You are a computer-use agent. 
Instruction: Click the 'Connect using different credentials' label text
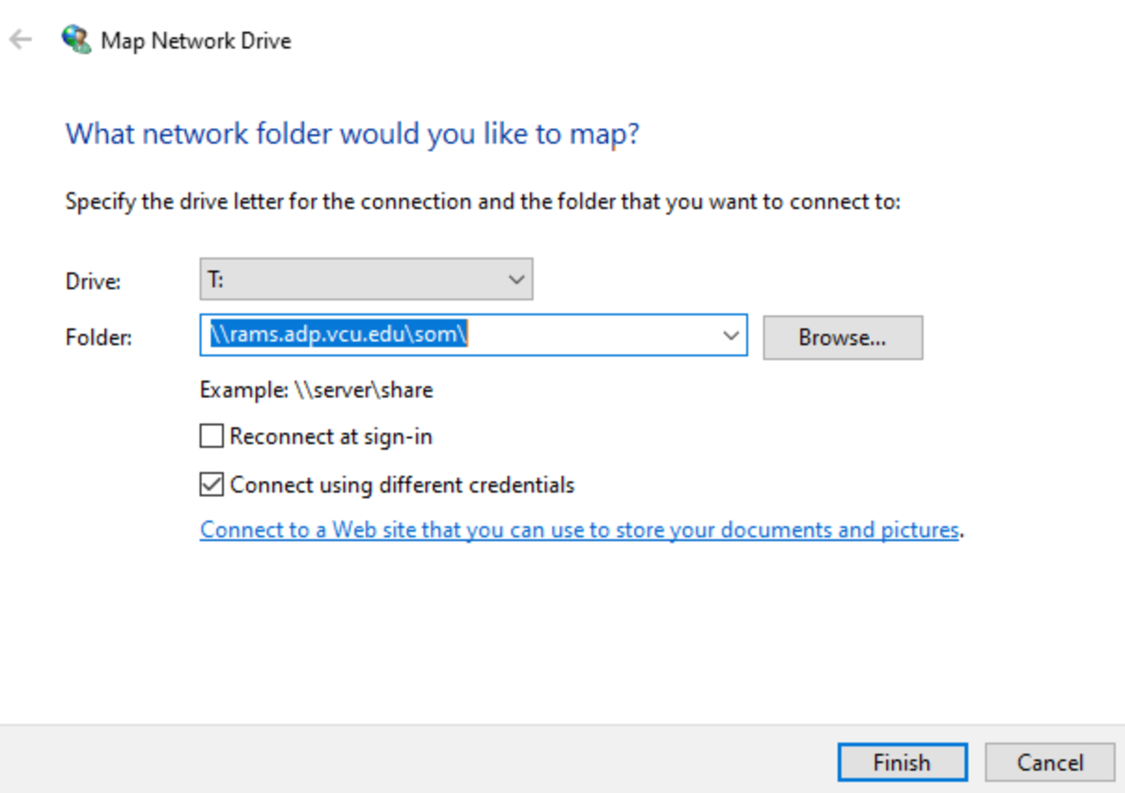click(x=402, y=486)
